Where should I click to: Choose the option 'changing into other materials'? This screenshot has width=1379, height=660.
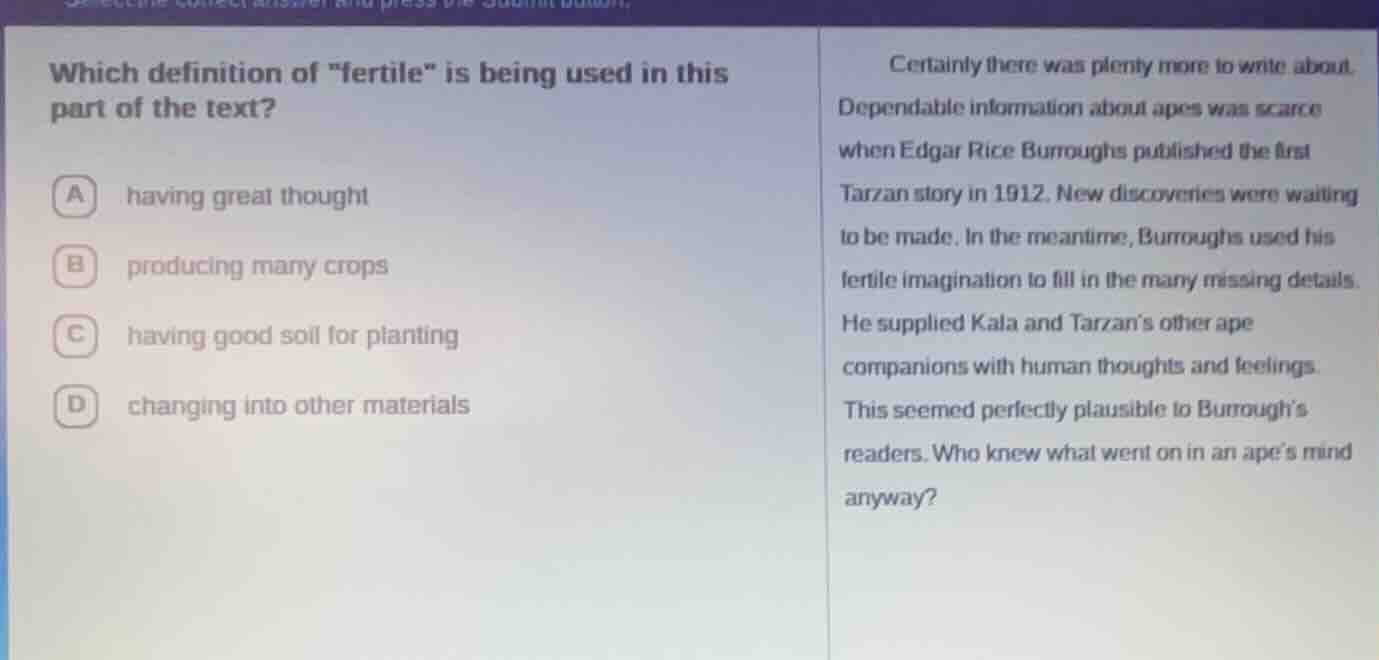296,406
